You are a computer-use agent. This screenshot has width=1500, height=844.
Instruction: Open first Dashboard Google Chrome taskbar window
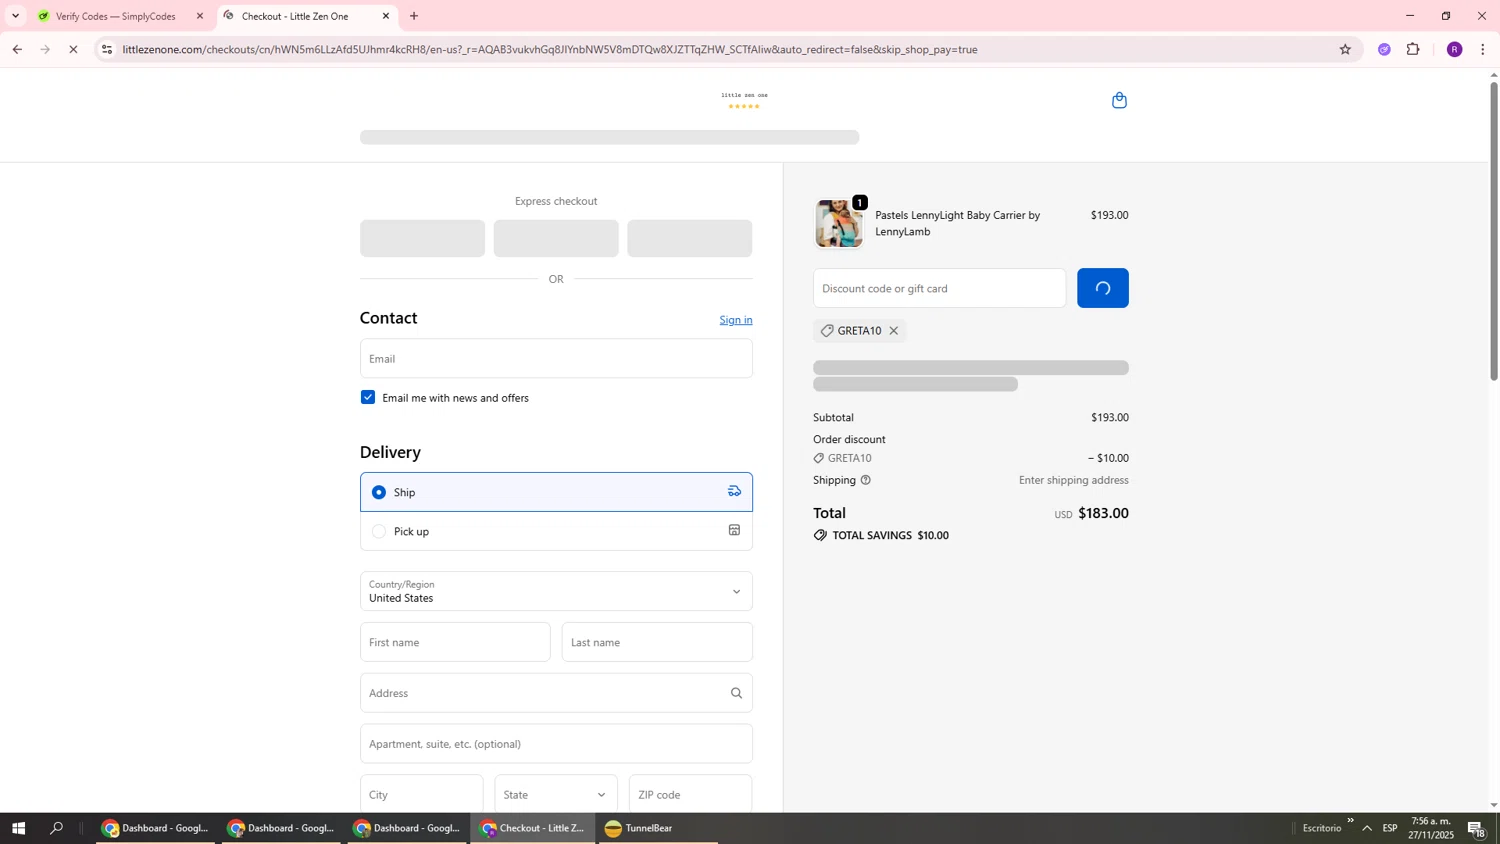(155, 828)
